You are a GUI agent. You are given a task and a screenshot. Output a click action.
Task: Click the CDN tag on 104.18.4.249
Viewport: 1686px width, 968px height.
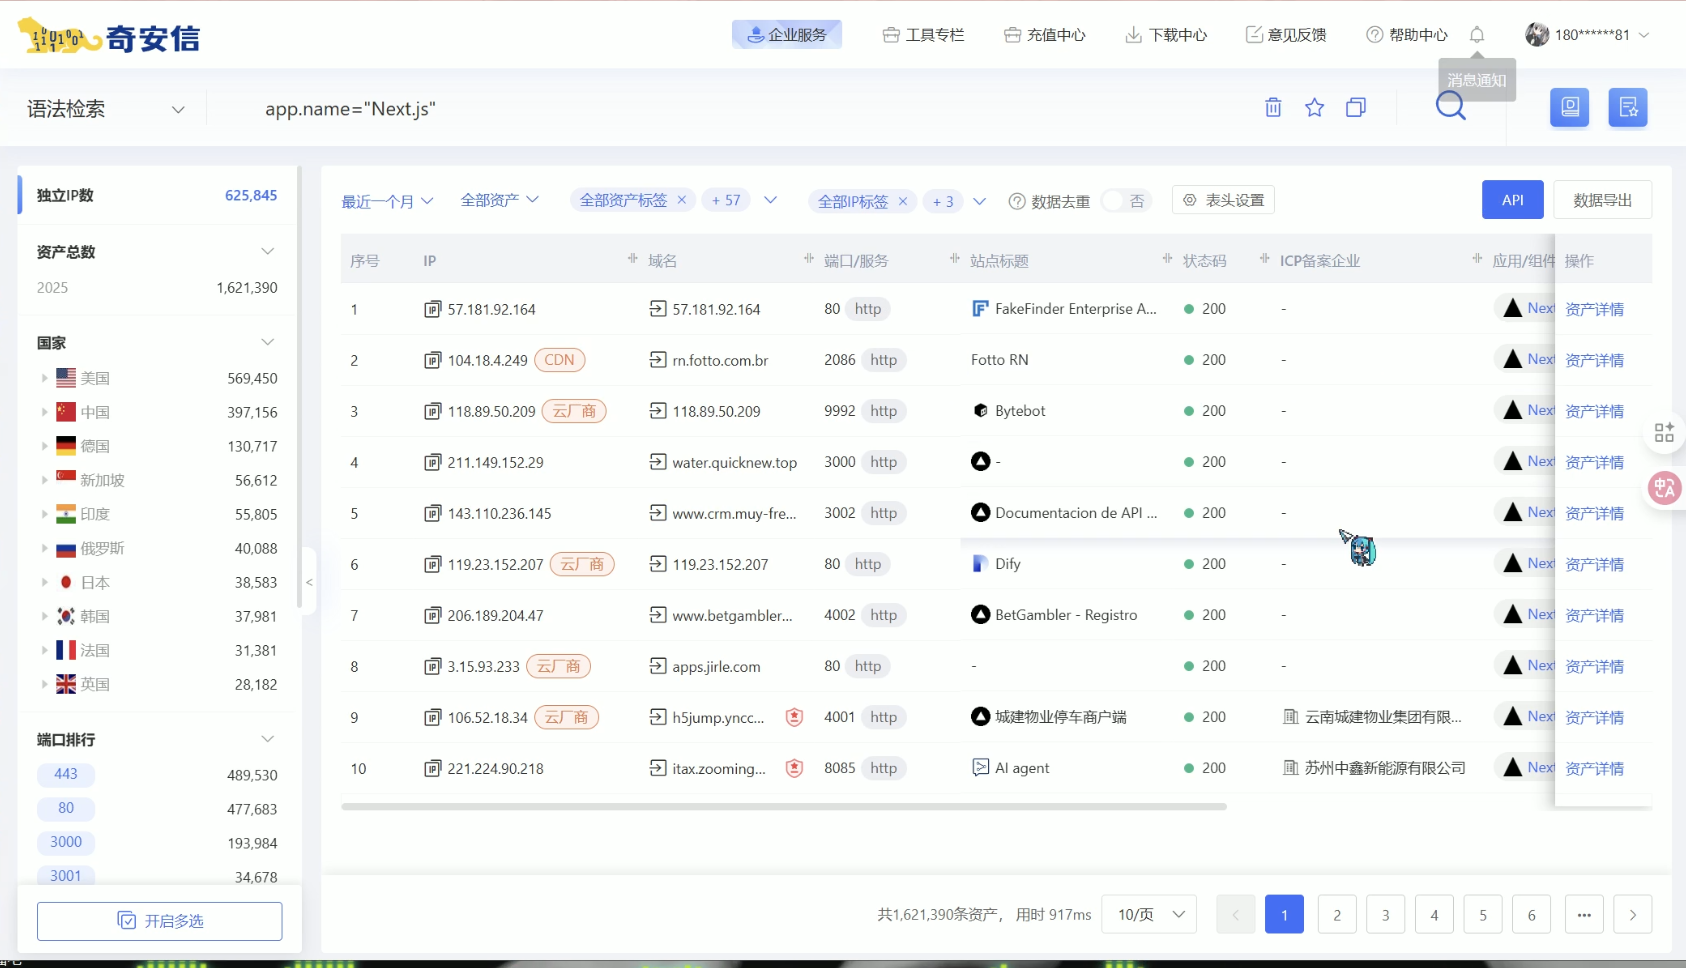pyautogui.click(x=559, y=360)
